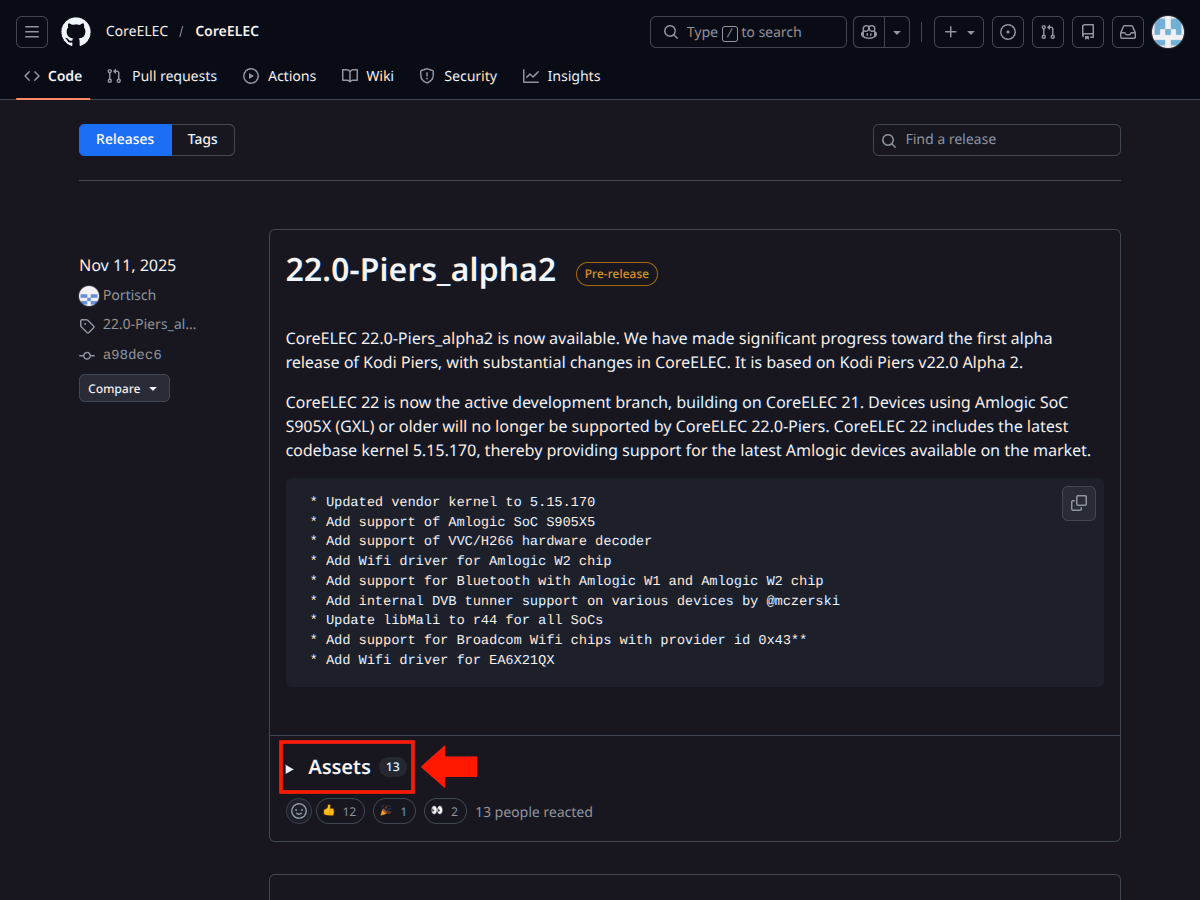Toggle thumbs up reaction with 12
Screen dimensions: 1200x900
click(340, 811)
